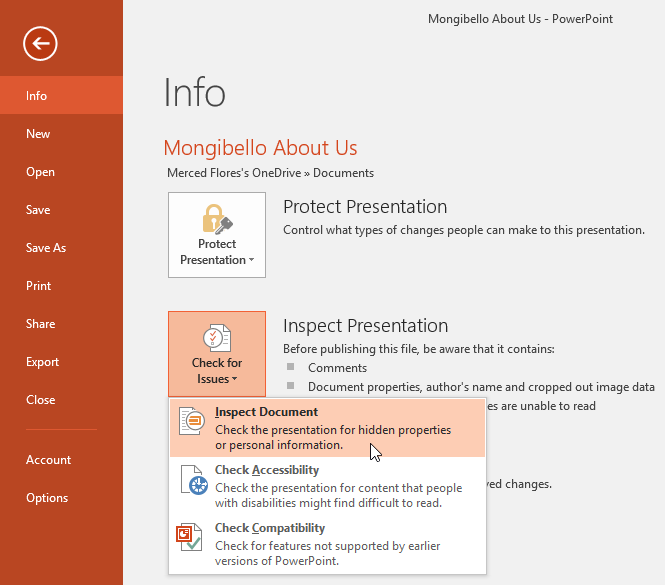Choose Save in the sidebar
The height and width of the screenshot is (585, 665).
coord(38,210)
